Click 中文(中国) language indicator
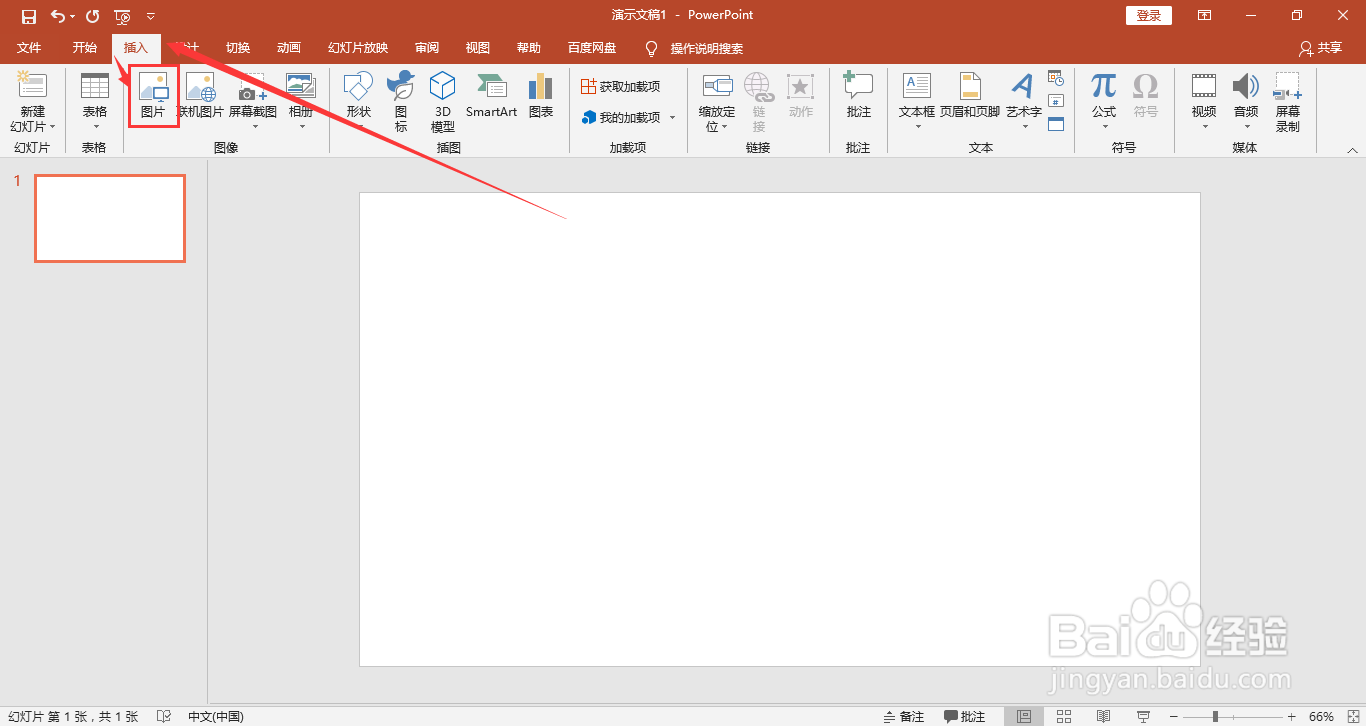 (215, 716)
